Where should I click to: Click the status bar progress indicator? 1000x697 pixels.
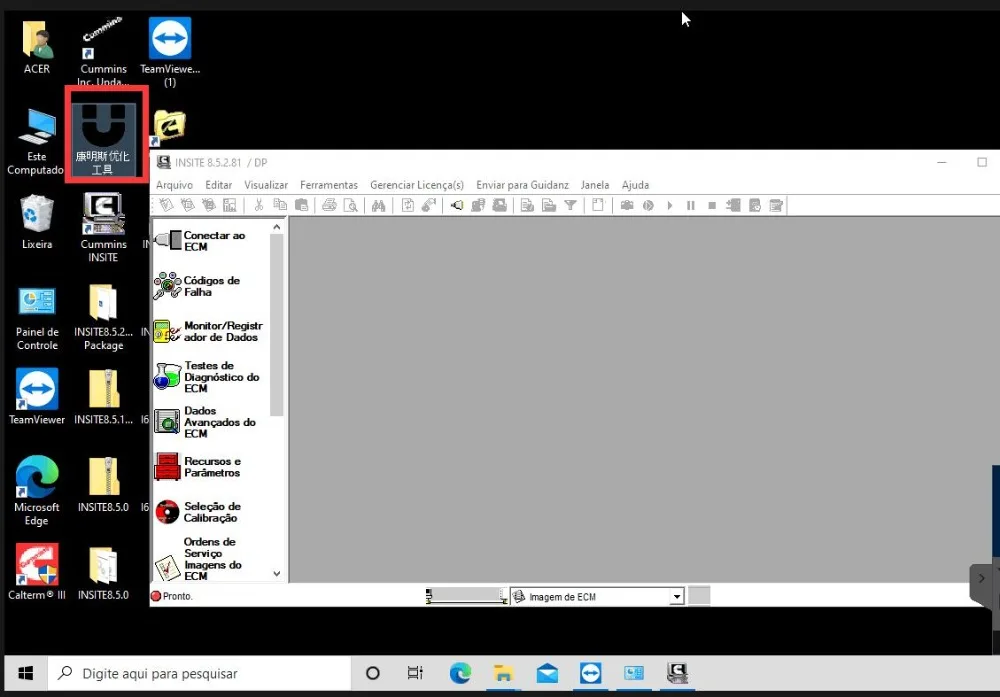[x=466, y=596]
